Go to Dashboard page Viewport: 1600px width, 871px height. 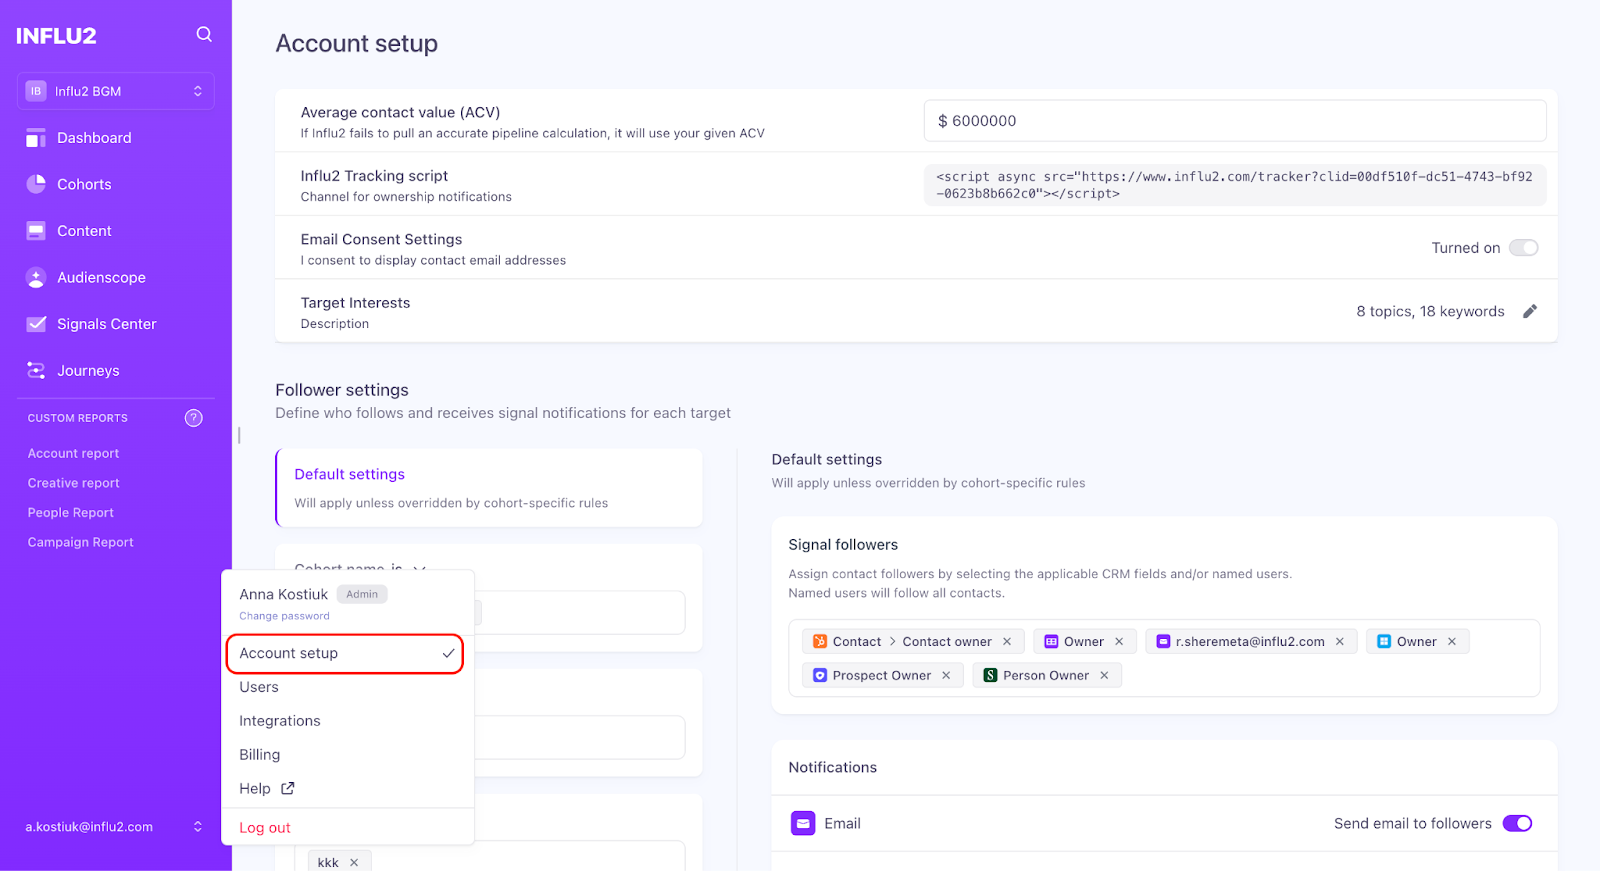(94, 138)
